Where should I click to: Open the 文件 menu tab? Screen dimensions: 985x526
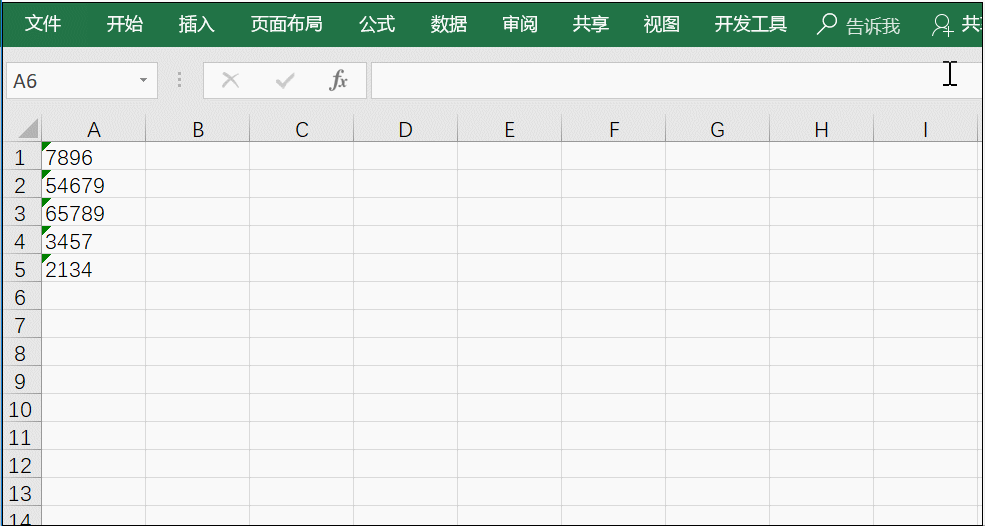coord(43,25)
